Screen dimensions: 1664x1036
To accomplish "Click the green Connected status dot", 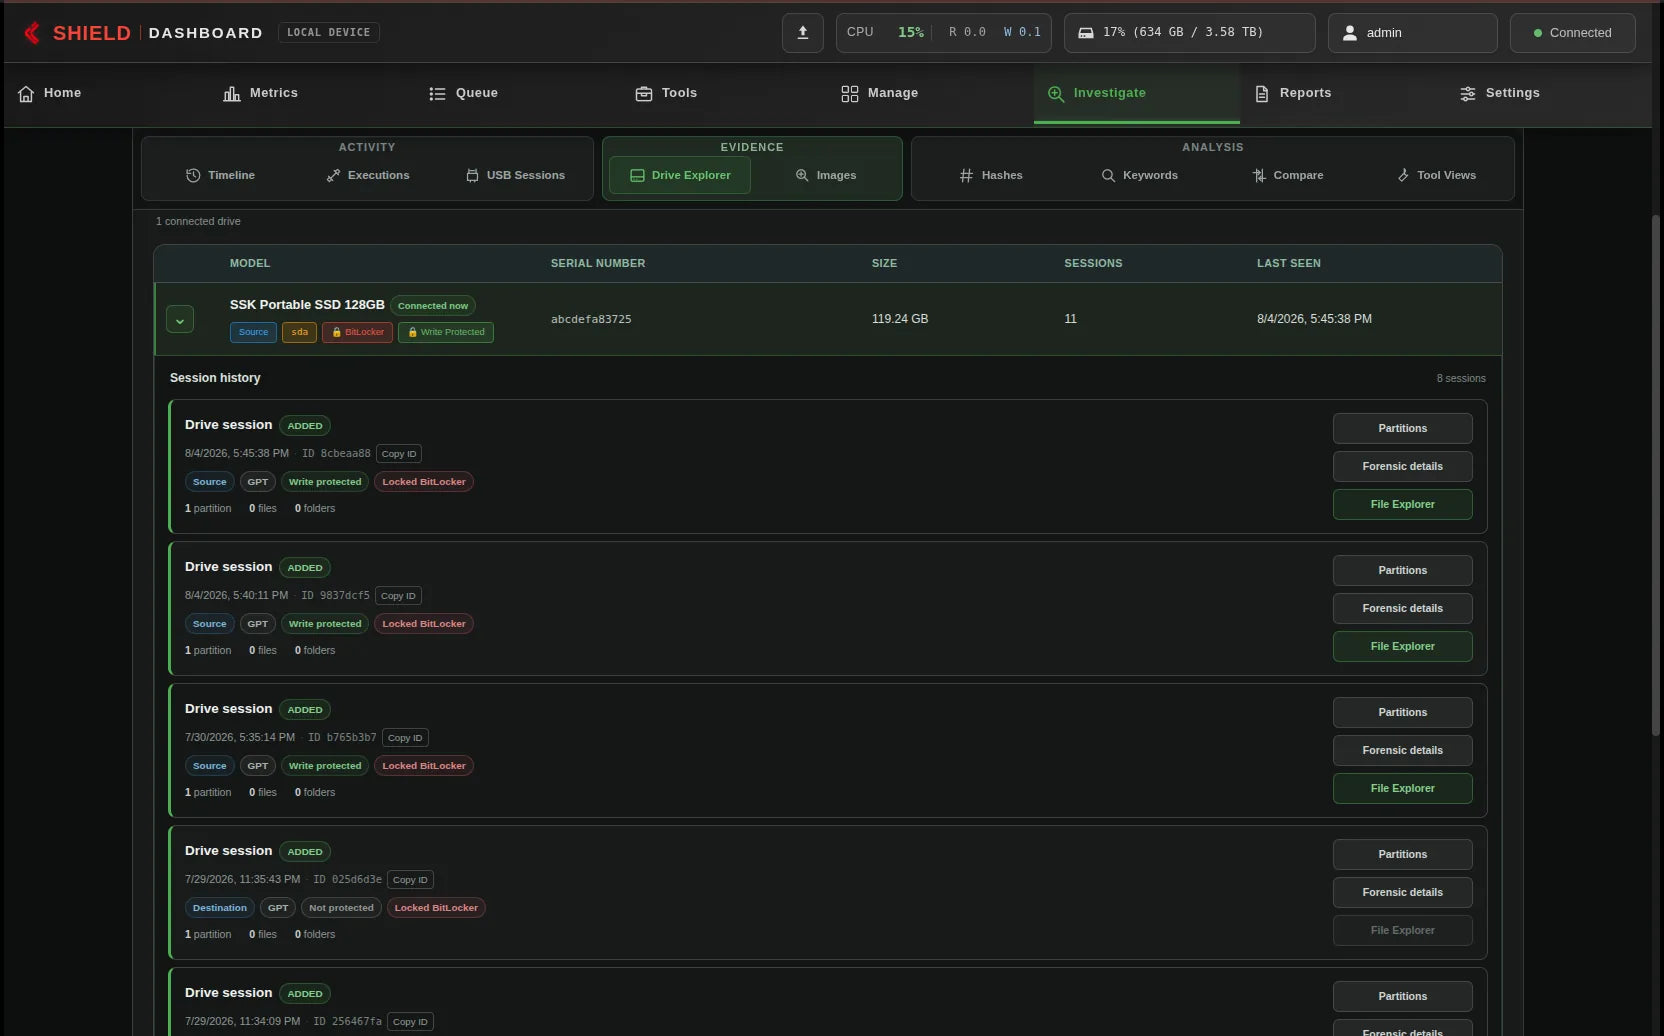I will tap(1538, 33).
